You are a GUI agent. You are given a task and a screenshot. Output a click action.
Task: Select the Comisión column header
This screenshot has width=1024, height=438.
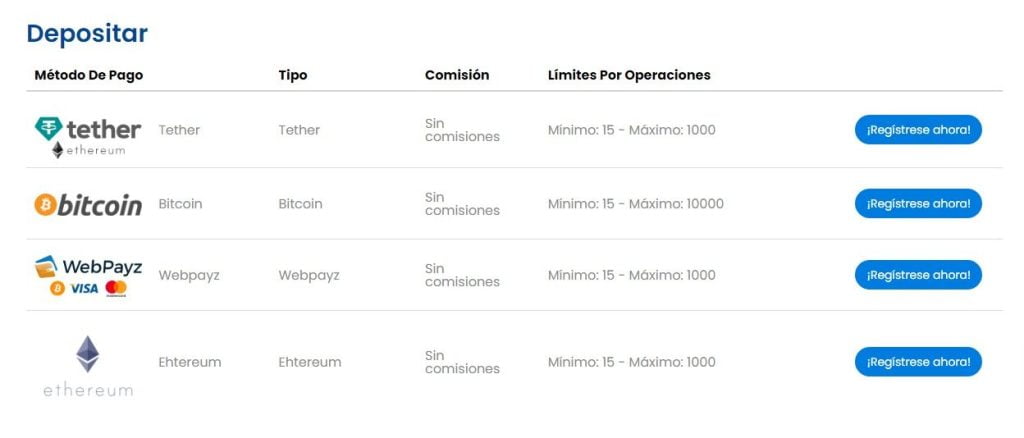pyautogui.click(x=456, y=75)
